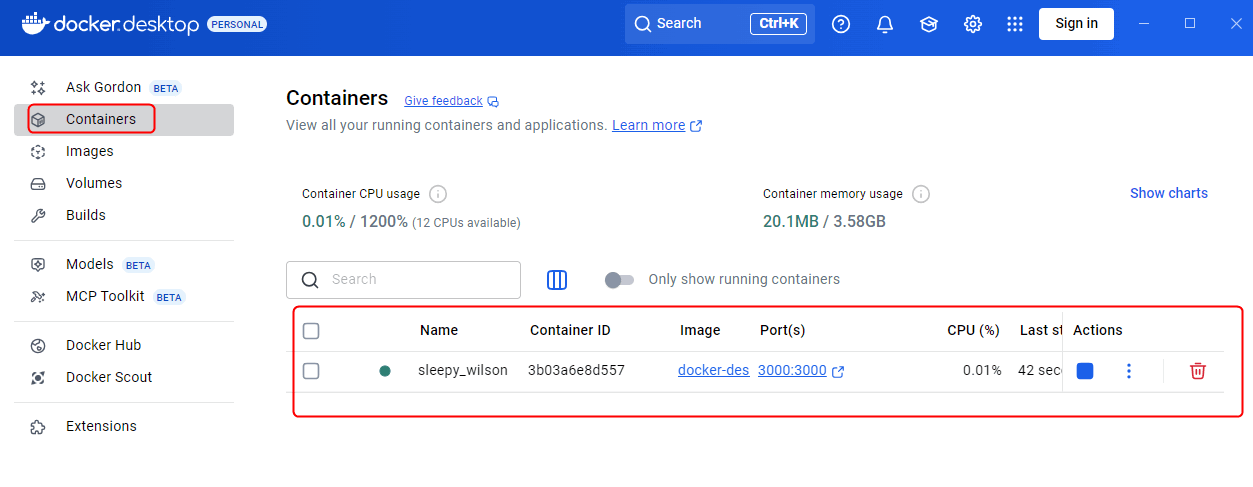Viewport: 1253px width, 487px height.
Task: Open the Images section in sidebar
Action: pos(89,151)
